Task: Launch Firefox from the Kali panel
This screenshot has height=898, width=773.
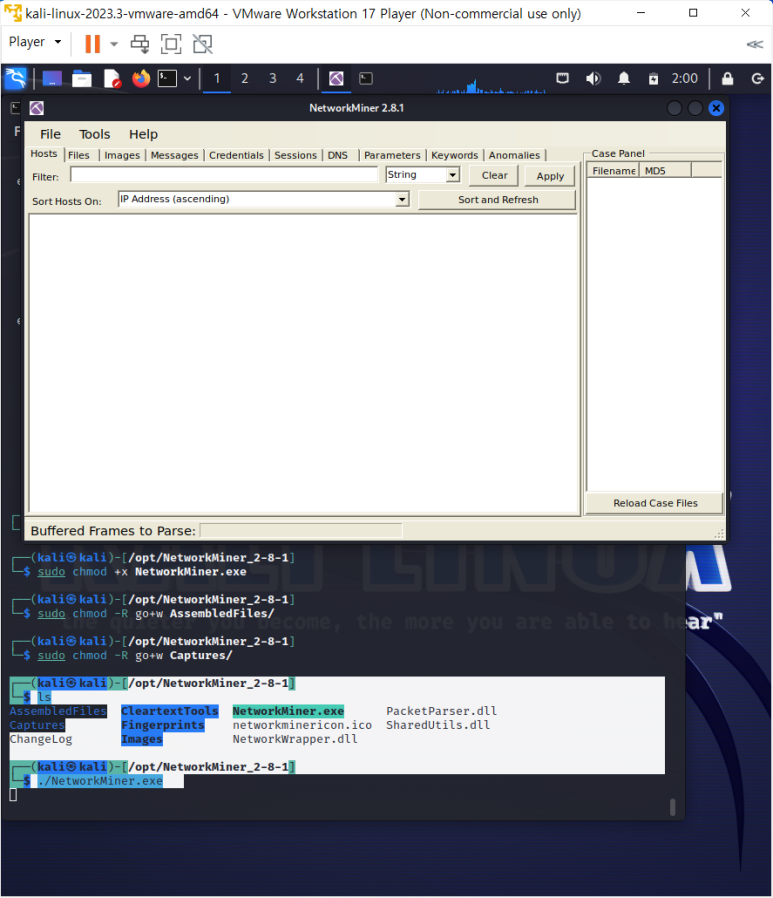Action: [x=141, y=78]
